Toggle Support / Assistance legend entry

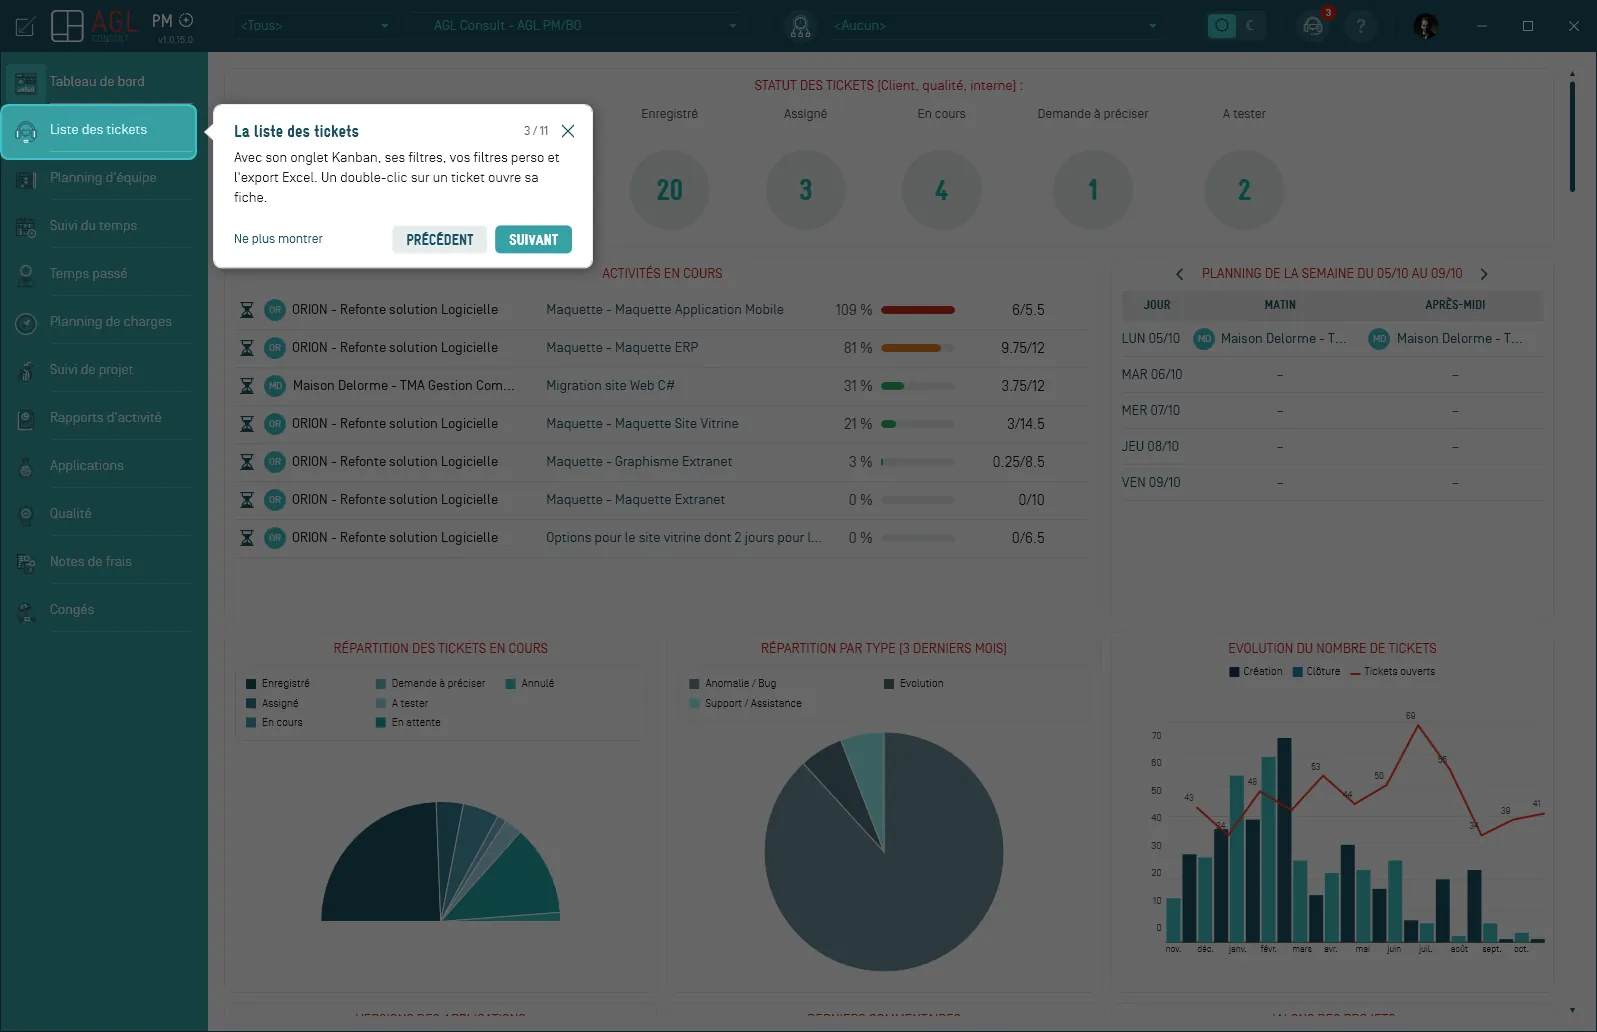[x=746, y=704]
